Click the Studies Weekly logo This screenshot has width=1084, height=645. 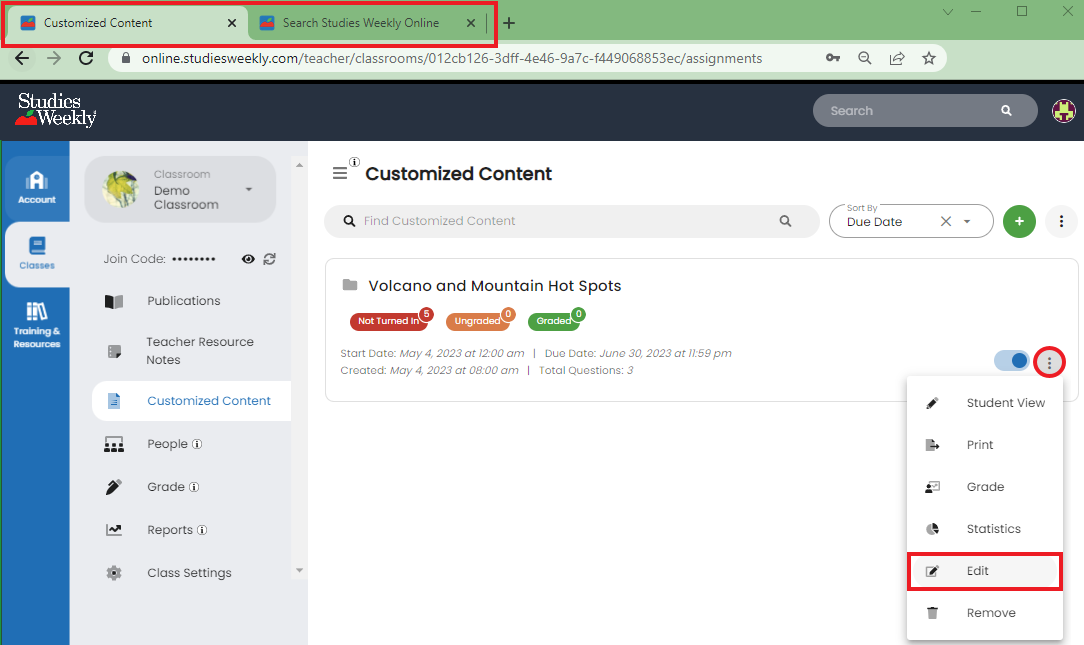[56, 110]
